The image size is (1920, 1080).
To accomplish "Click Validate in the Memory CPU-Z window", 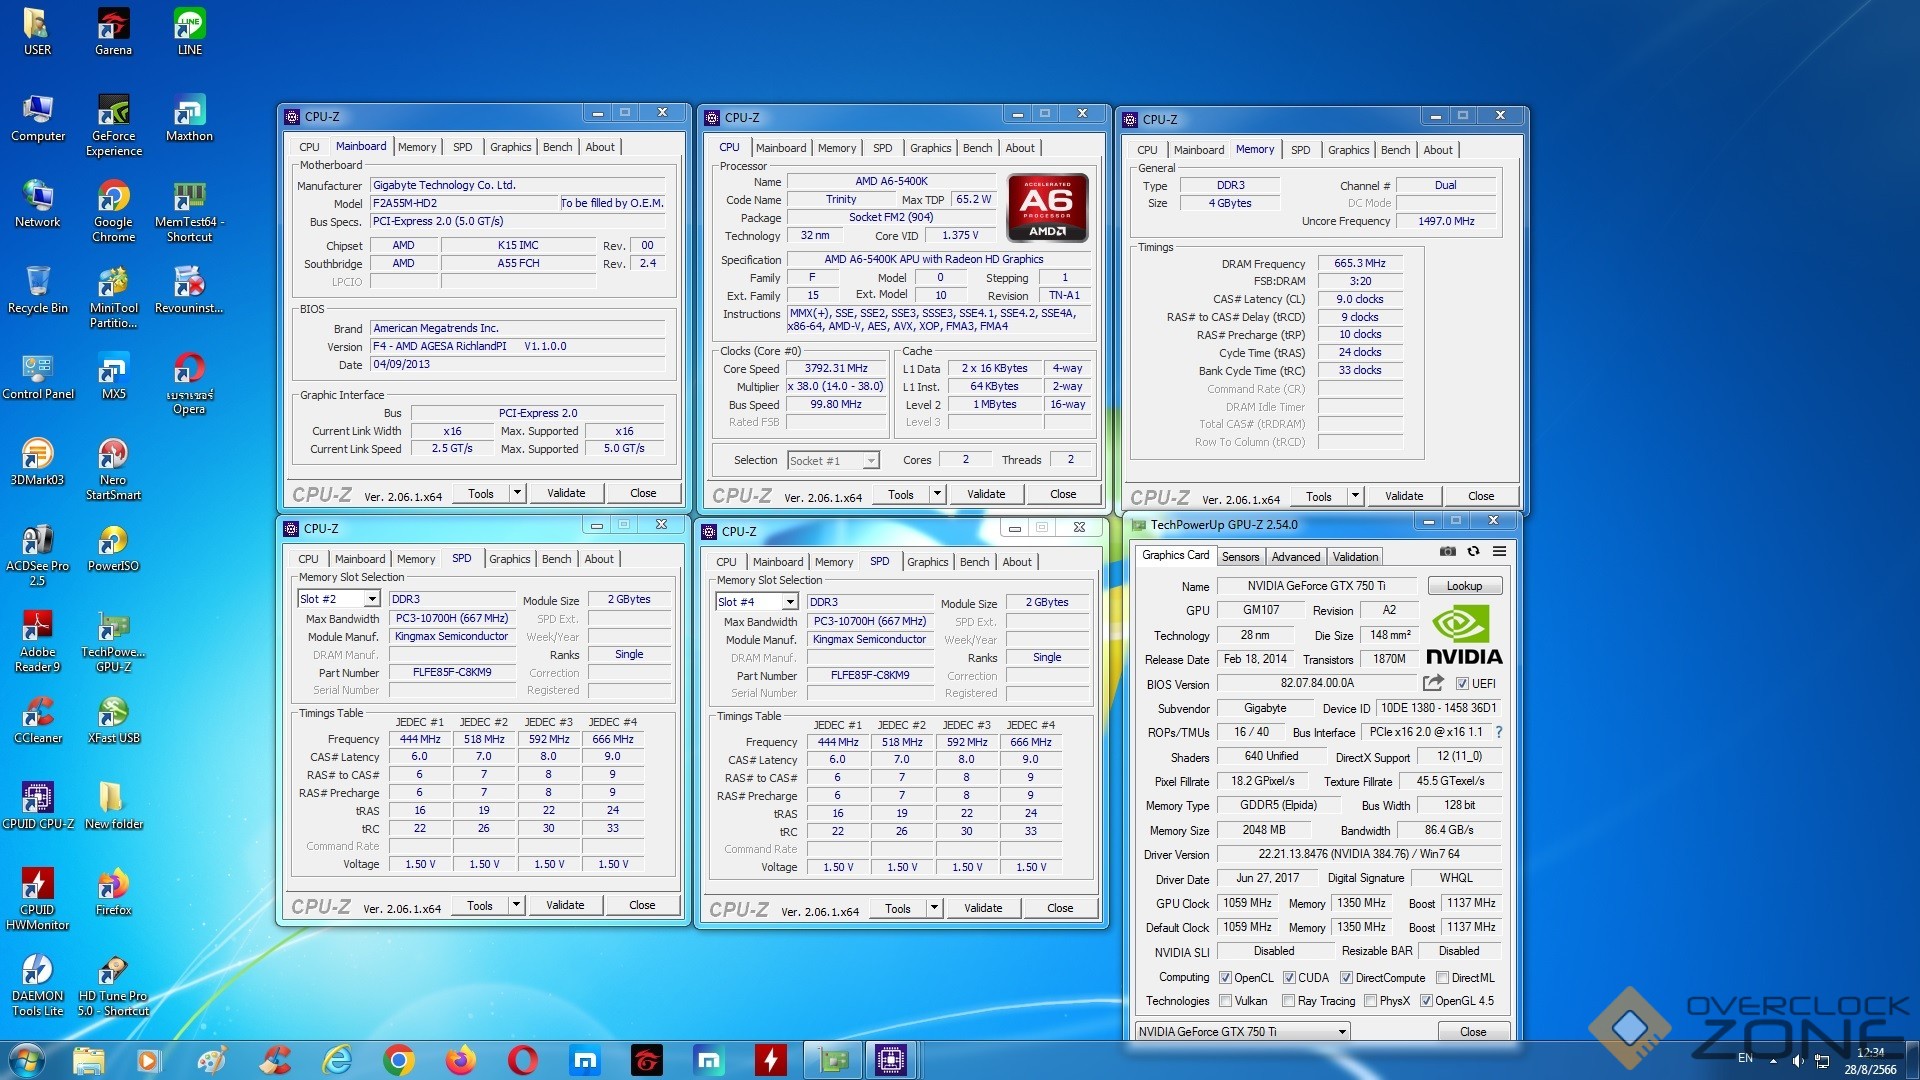I will (x=1403, y=496).
